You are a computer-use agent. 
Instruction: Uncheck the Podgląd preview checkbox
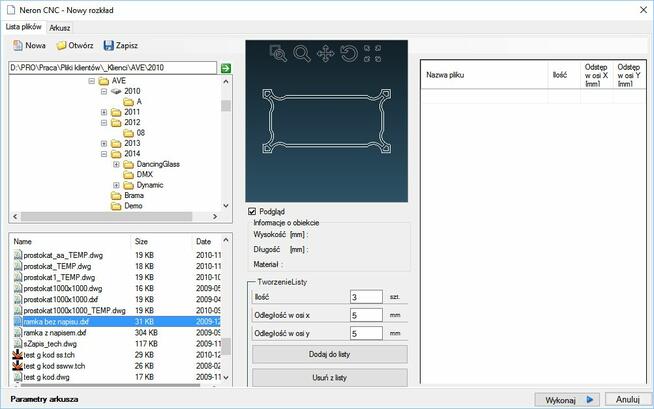click(252, 211)
